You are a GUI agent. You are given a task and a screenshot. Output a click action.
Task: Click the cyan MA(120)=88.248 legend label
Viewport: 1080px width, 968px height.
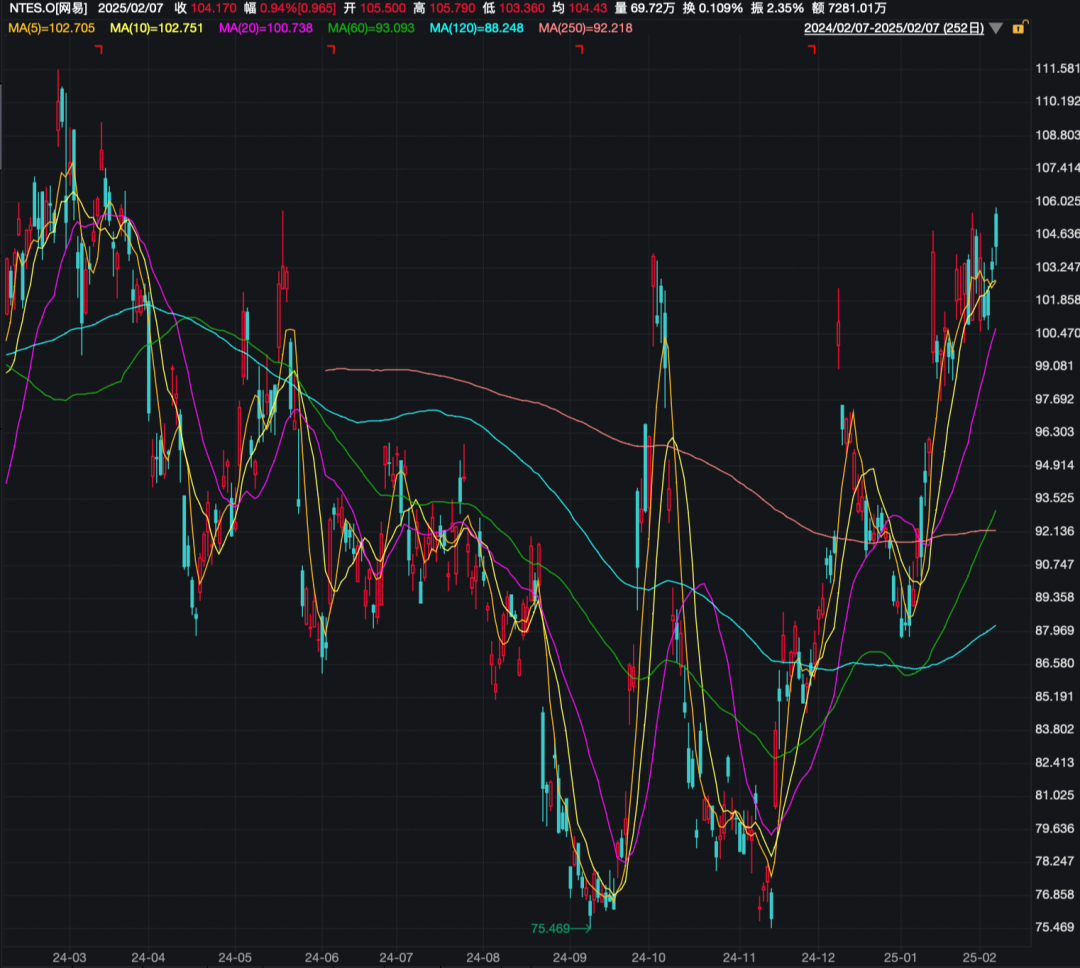(x=477, y=28)
